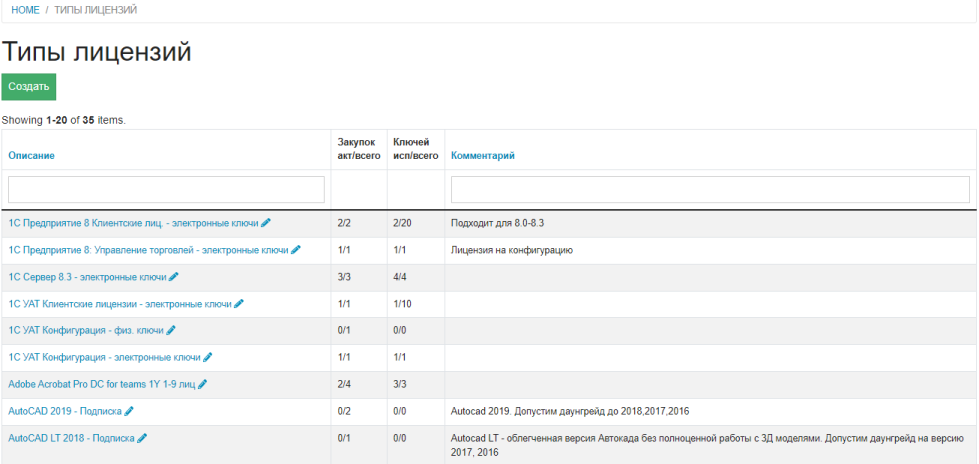
Task: Edit pencil icon for 1С УАТ Конфигурация физ. ключи
Action: click(x=171, y=330)
